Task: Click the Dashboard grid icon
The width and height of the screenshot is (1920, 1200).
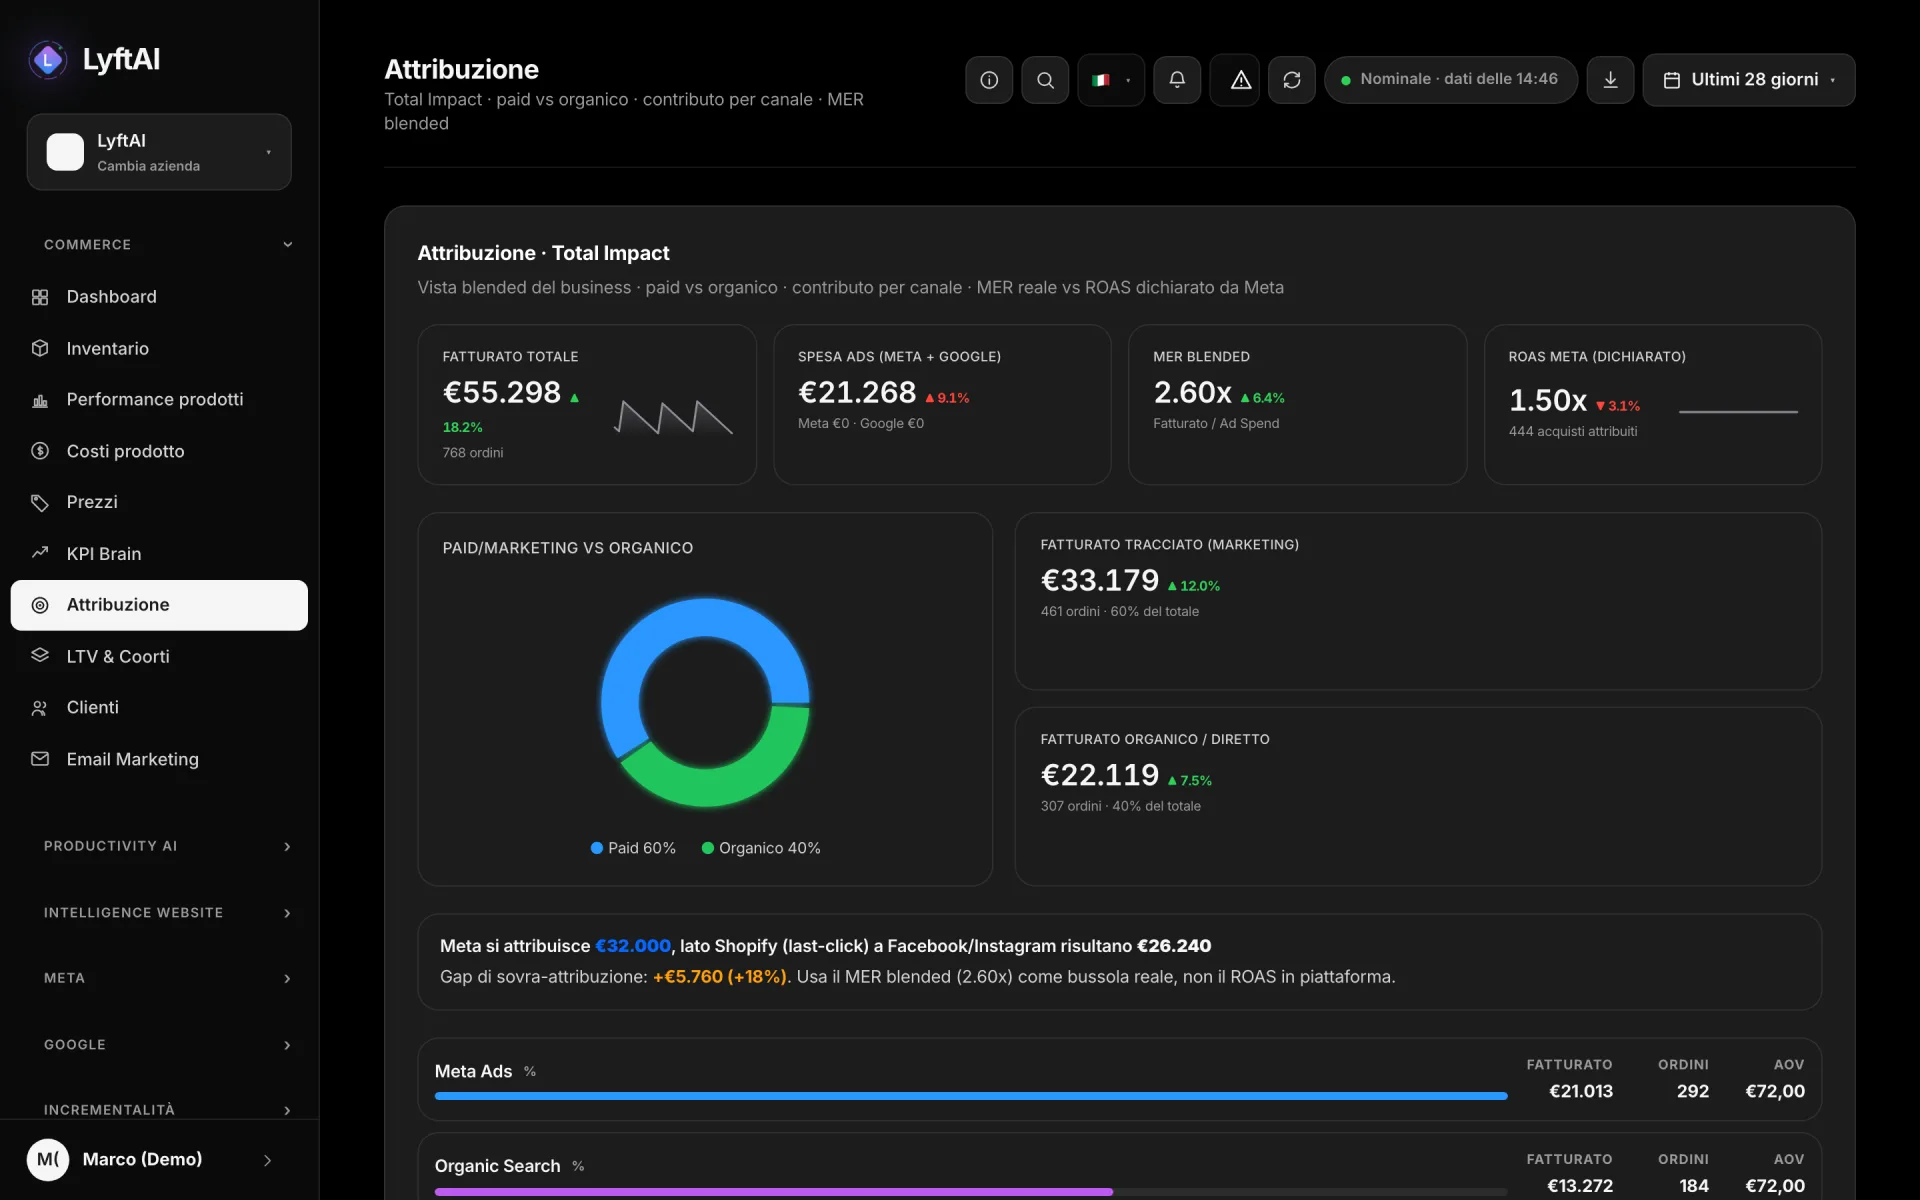Action: 40,297
